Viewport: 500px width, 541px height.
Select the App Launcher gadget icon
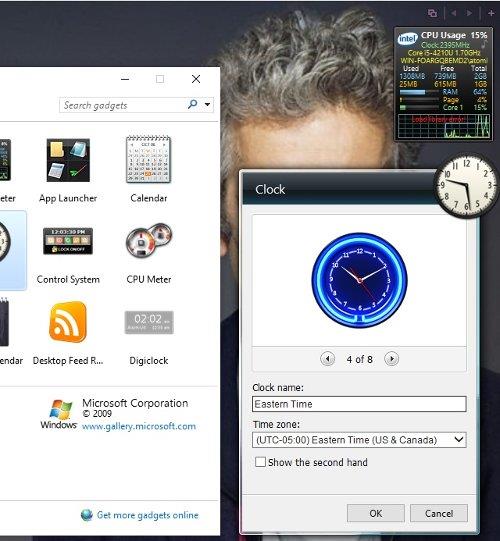coord(68,160)
